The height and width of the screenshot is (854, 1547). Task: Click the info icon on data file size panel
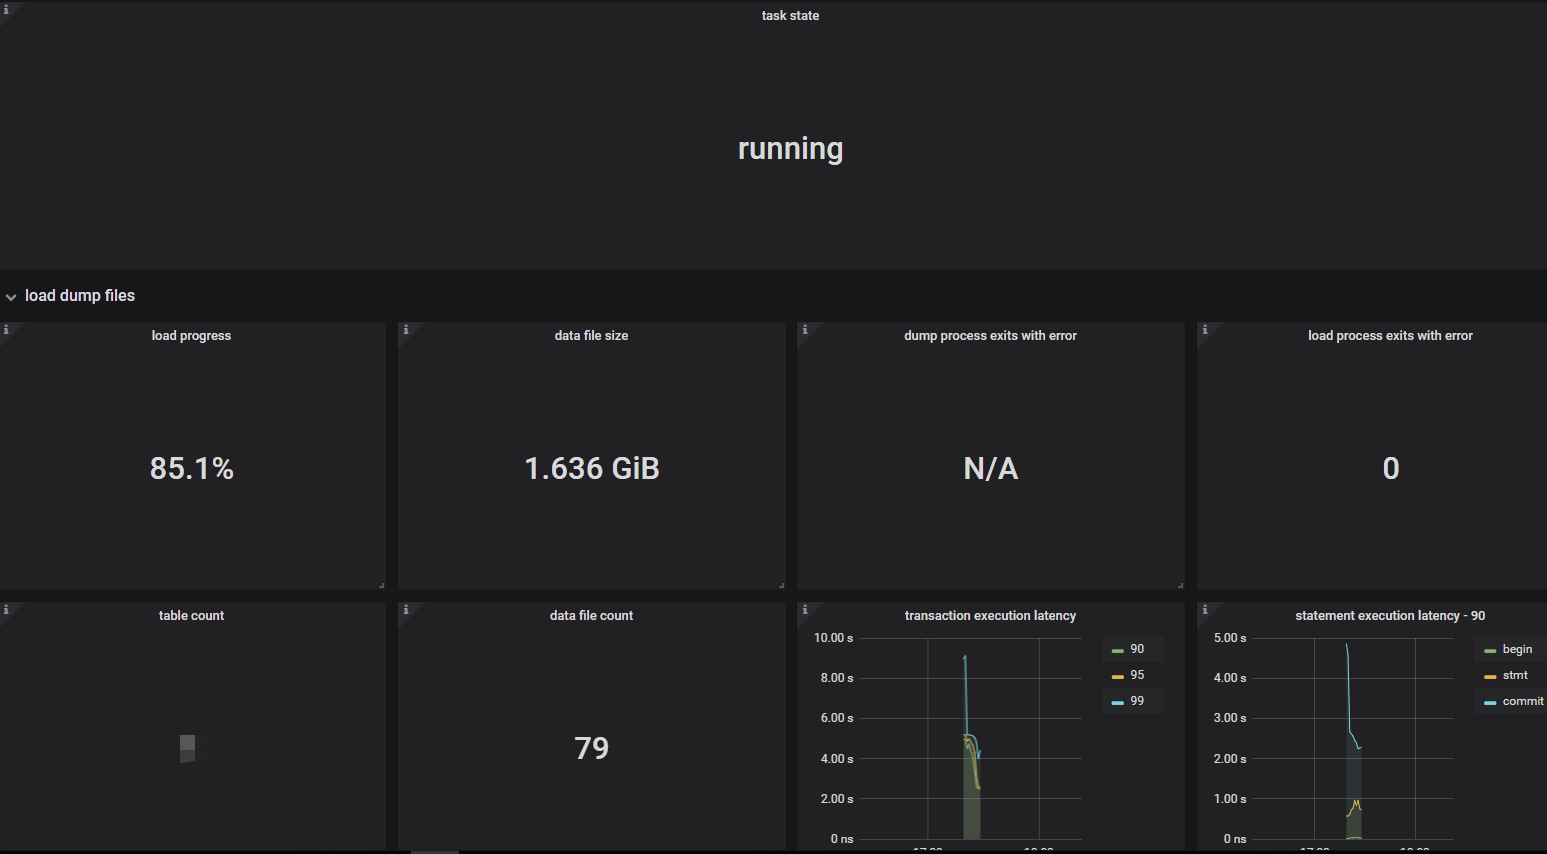point(405,329)
